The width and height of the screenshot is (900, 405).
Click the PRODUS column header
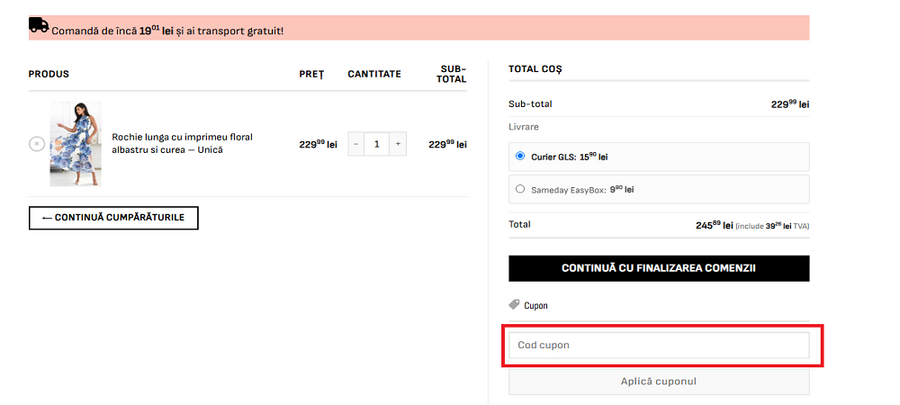pos(49,74)
